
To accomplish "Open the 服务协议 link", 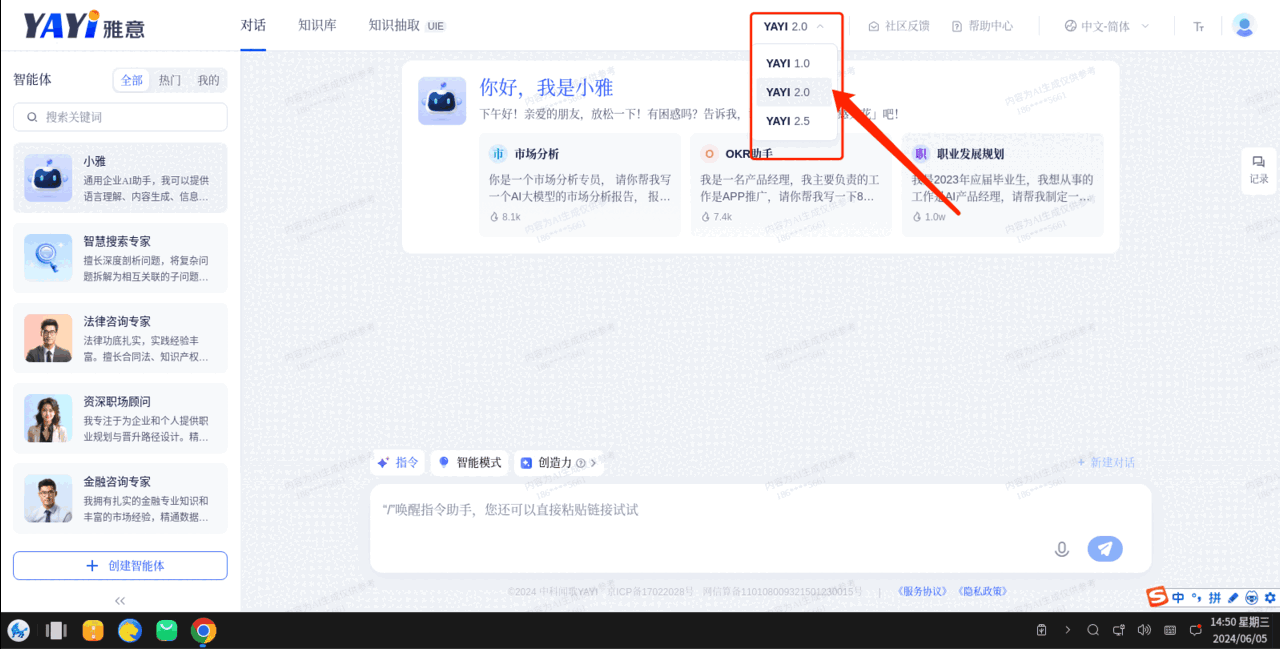I will point(921,591).
